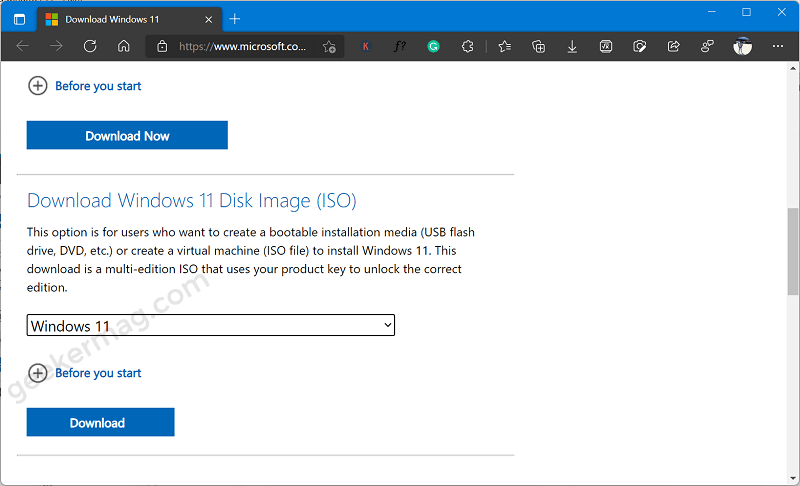800x486 pixels.
Task: Open the feedback toolbar icon
Action: tap(707, 46)
